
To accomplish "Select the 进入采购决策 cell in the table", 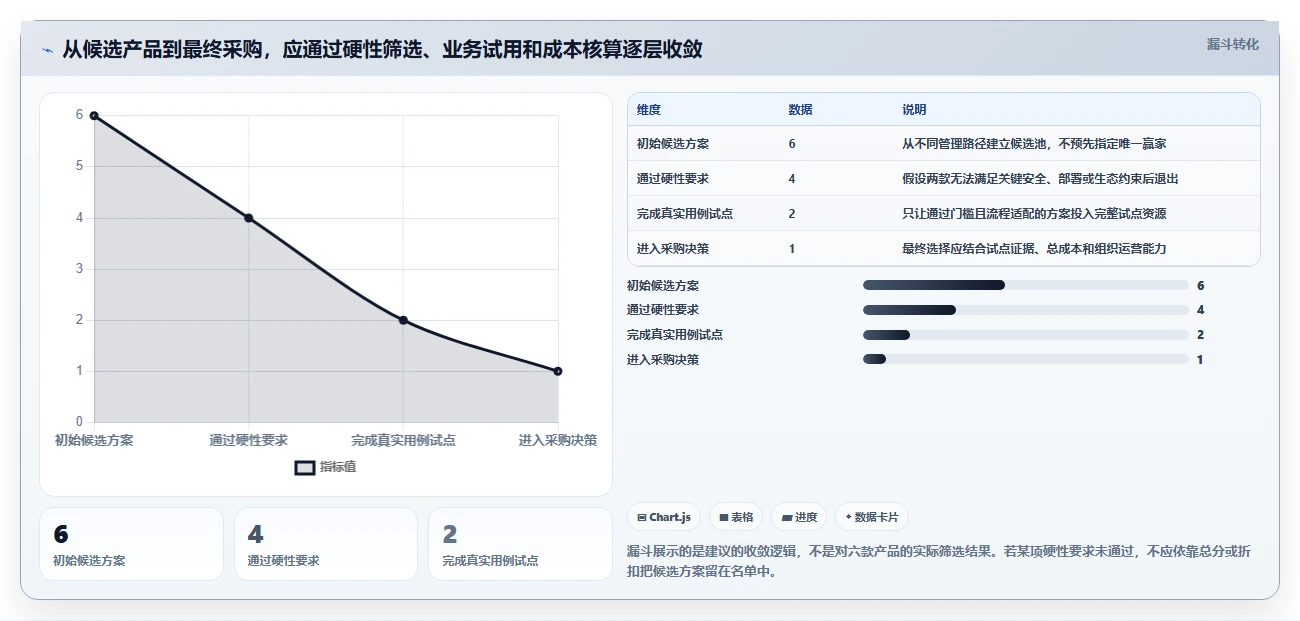I will [673, 249].
